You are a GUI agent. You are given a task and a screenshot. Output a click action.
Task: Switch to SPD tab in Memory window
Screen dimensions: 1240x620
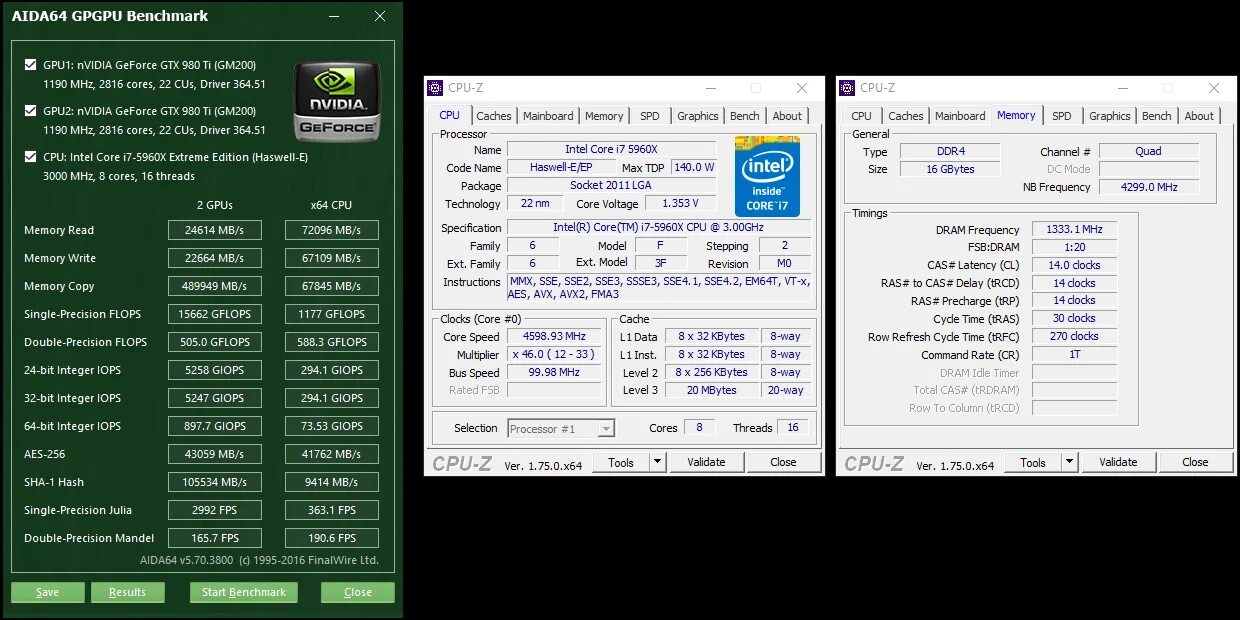tap(1062, 116)
